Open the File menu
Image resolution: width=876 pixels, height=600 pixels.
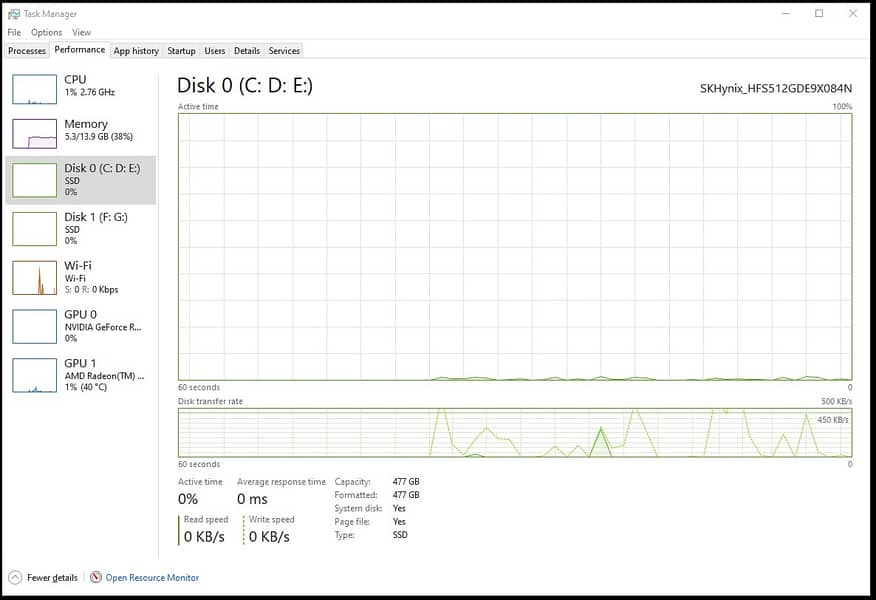14,32
